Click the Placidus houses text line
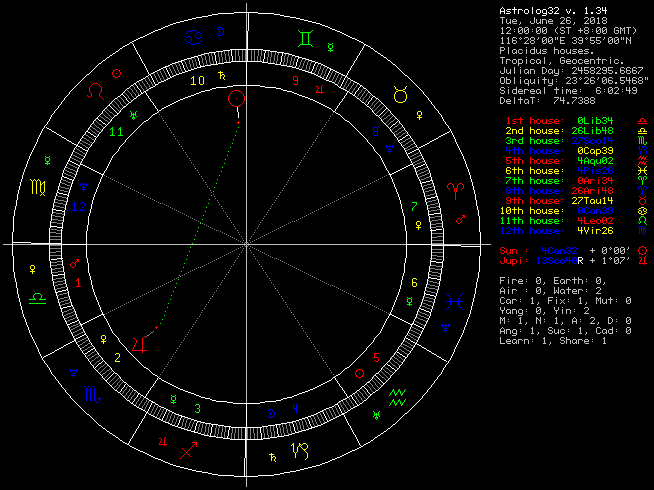Viewport: 654px width, 490px height. (x=545, y=51)
